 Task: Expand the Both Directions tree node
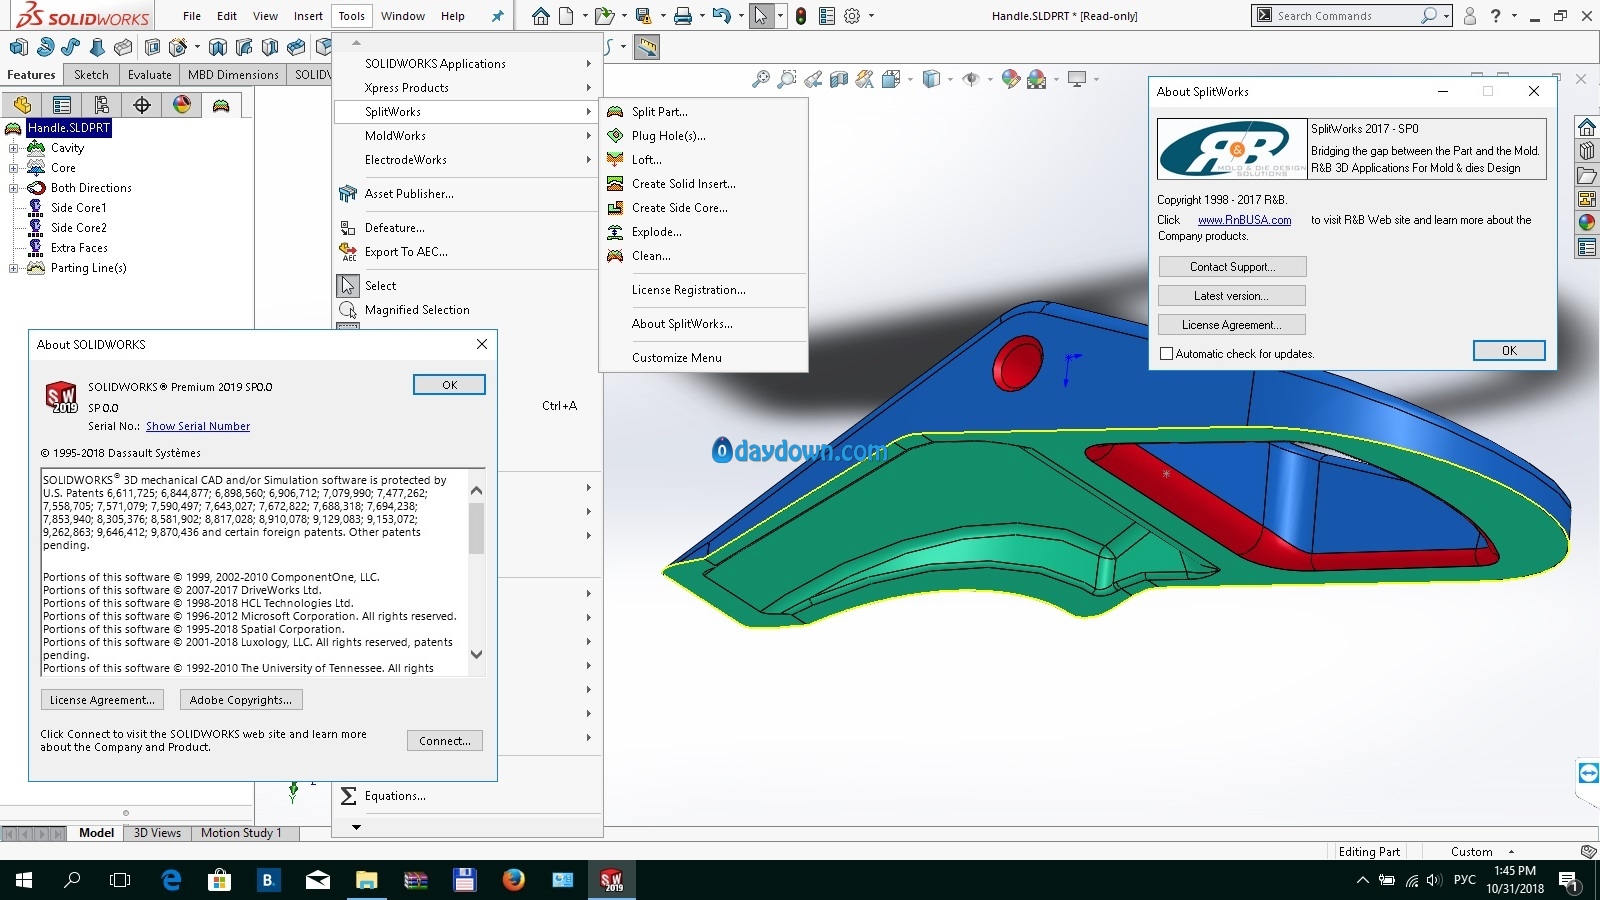[14, 188]
